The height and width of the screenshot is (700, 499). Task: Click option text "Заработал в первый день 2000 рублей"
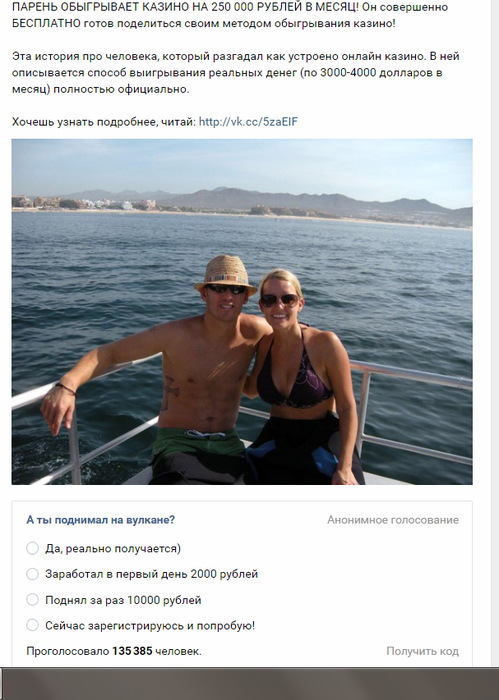[151, 574]
